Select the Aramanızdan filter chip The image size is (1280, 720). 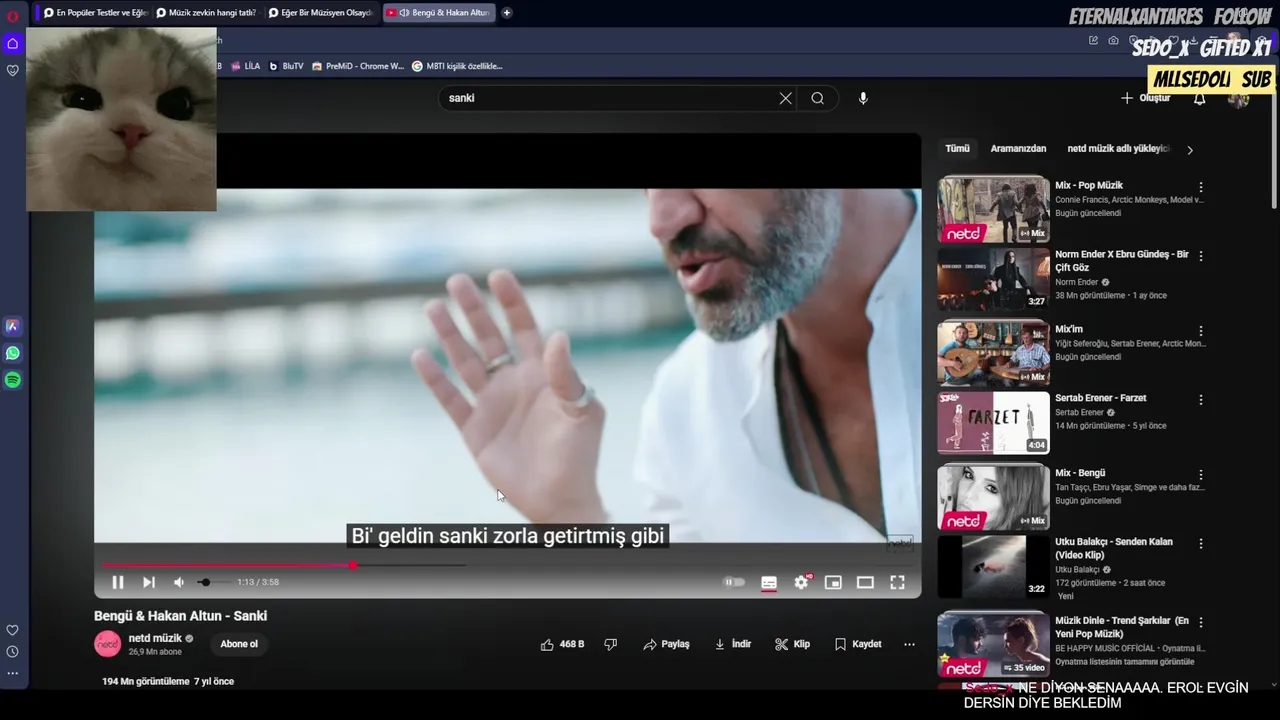tap(1018, 149)
